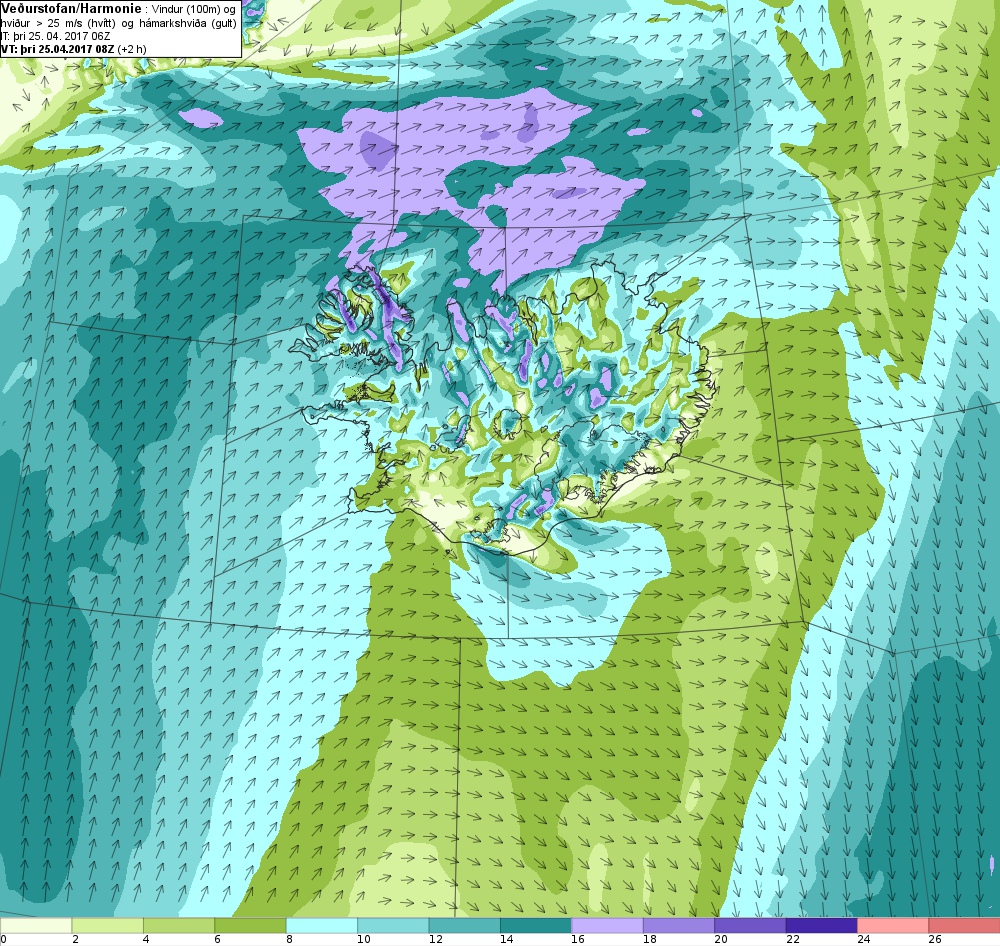Select the legend scale label "24"

(x=864, y=939)
